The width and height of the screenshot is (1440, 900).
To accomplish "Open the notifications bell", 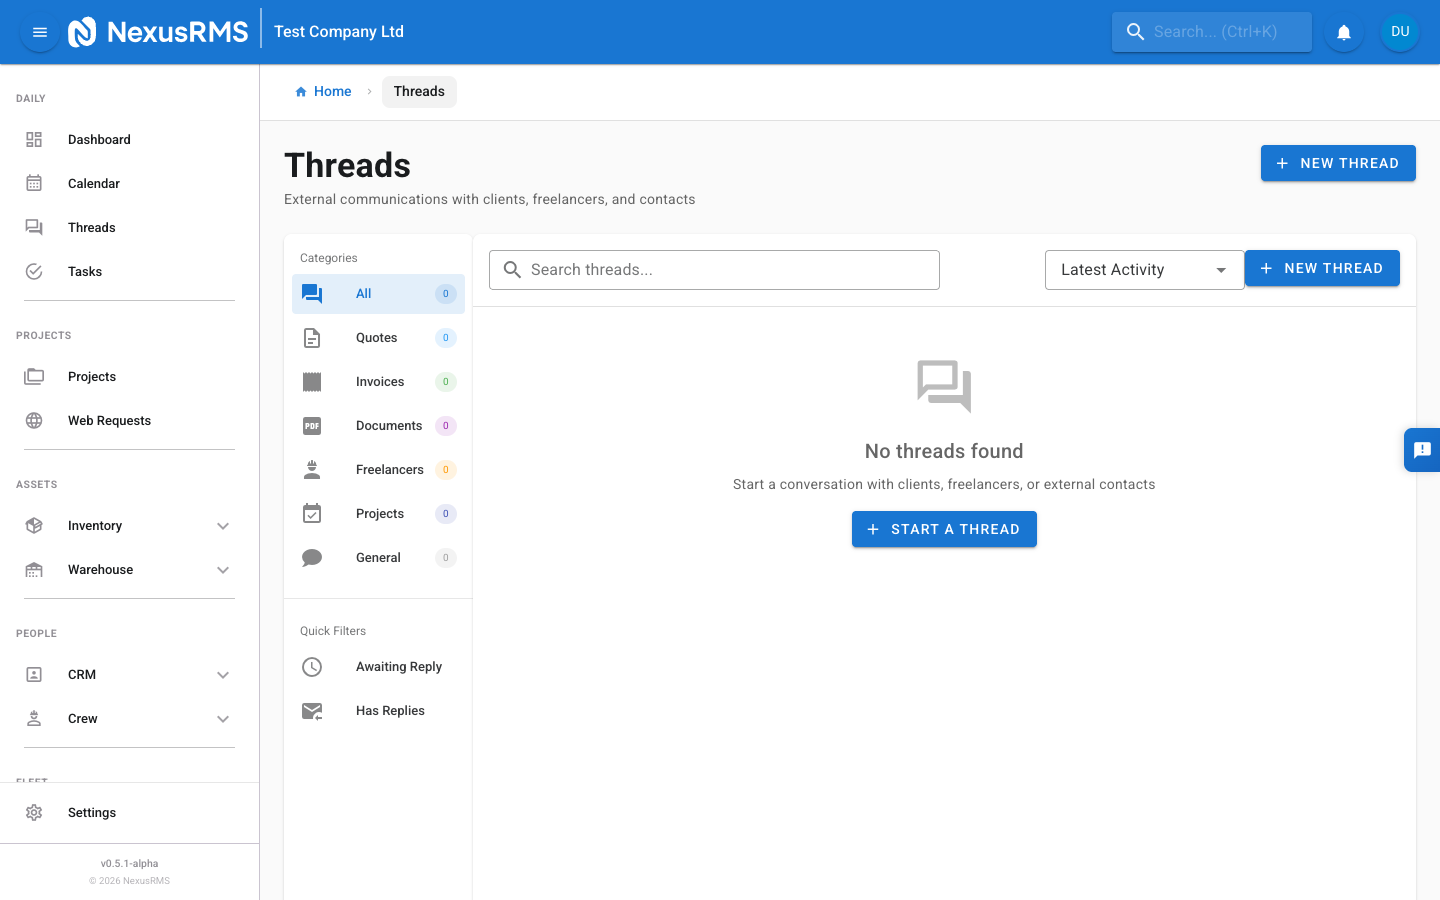I will 1343,31.
